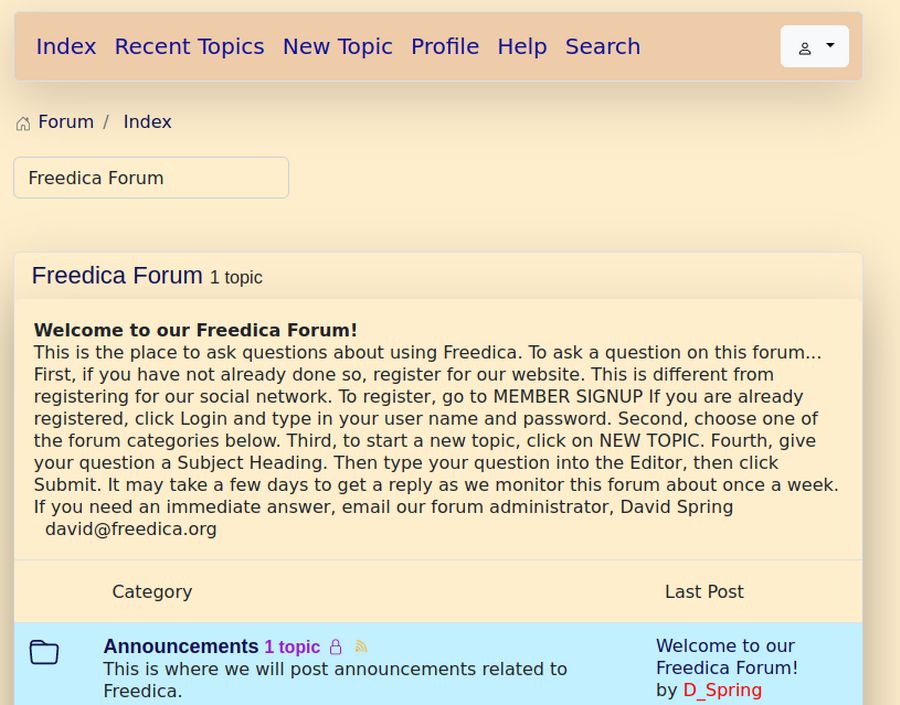Click the Index breadcrumb link
Image resolution: width=900 pixels, height=705 pixels.
[147, 122]
